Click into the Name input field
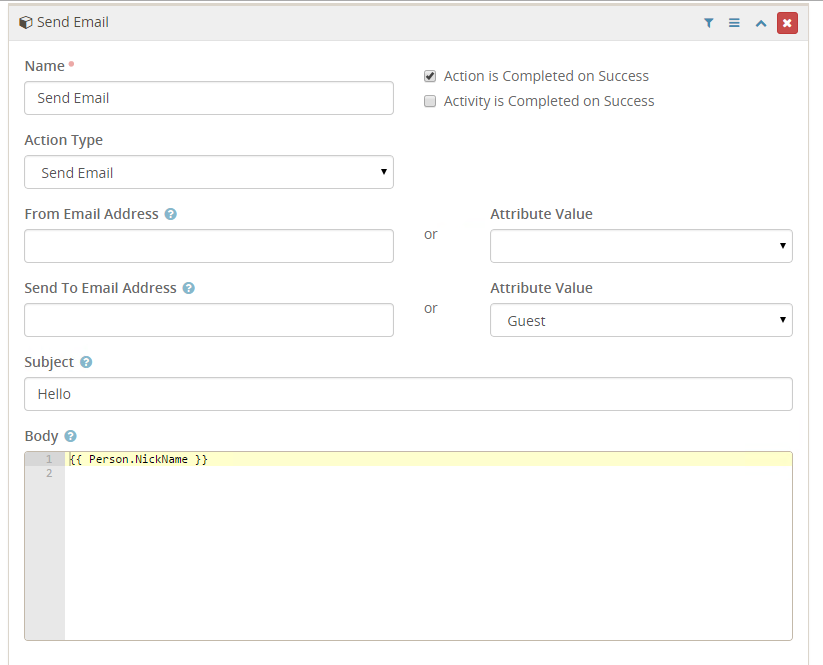This screenshot has width=823, height=665. (208, 98)
